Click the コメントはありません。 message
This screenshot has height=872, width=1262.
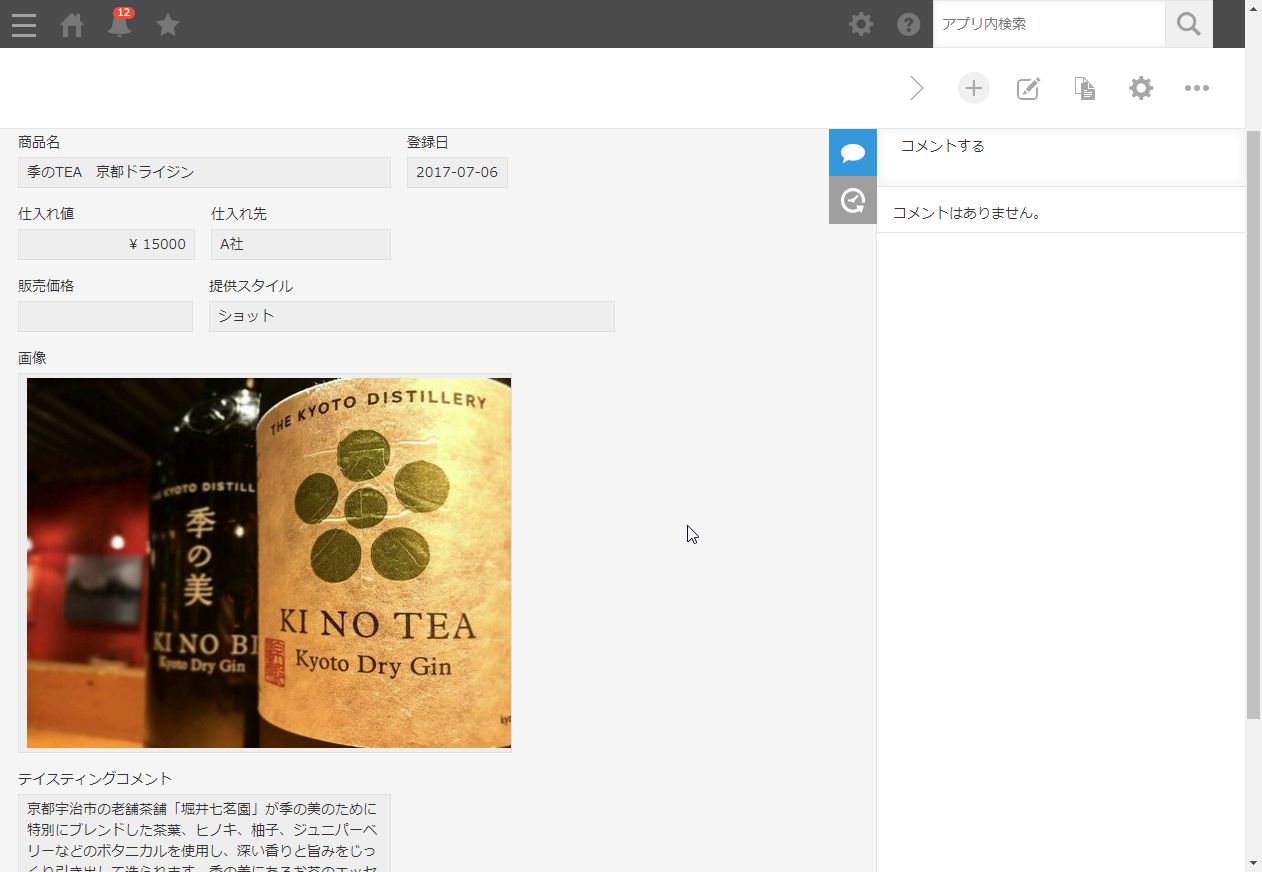pyautogui.click(x=967, y=213)
